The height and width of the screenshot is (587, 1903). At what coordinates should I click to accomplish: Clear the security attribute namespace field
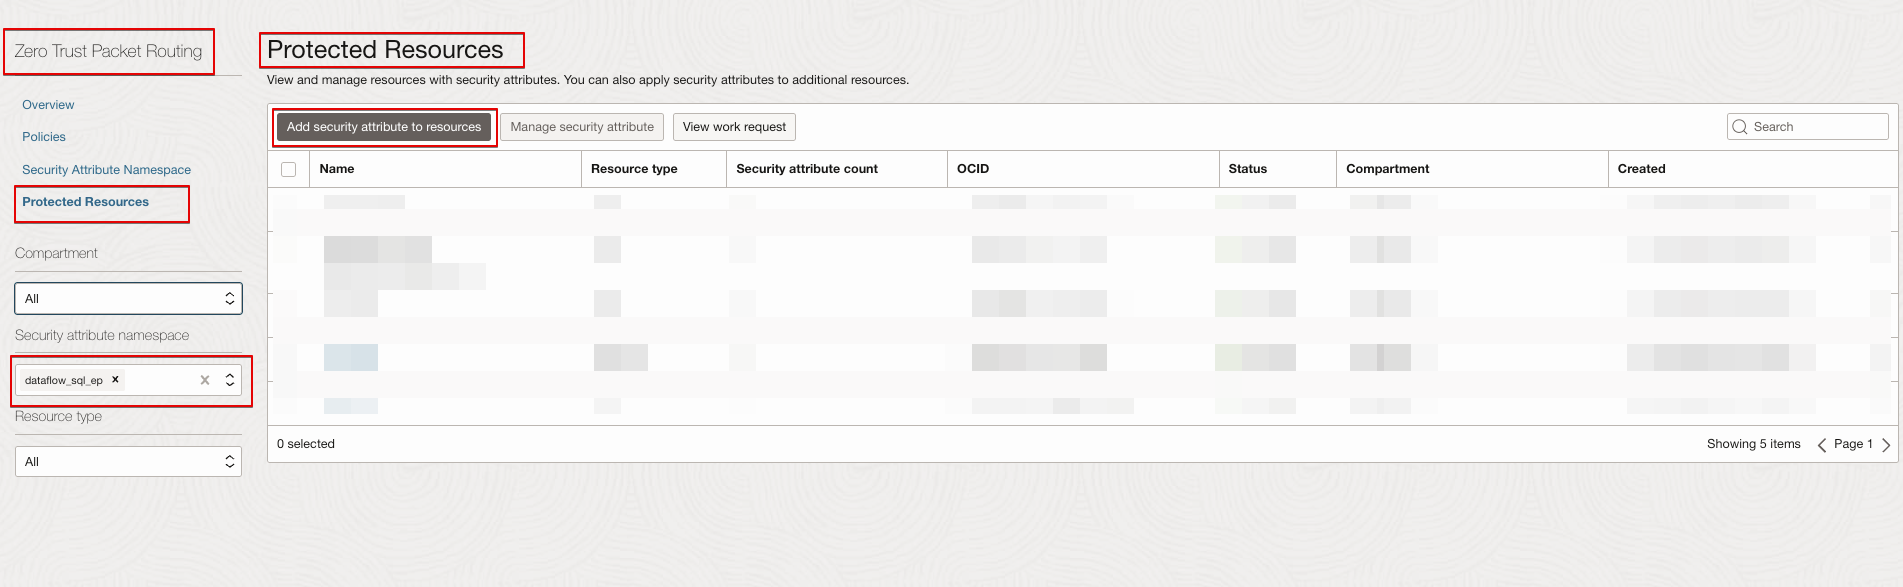205,380
